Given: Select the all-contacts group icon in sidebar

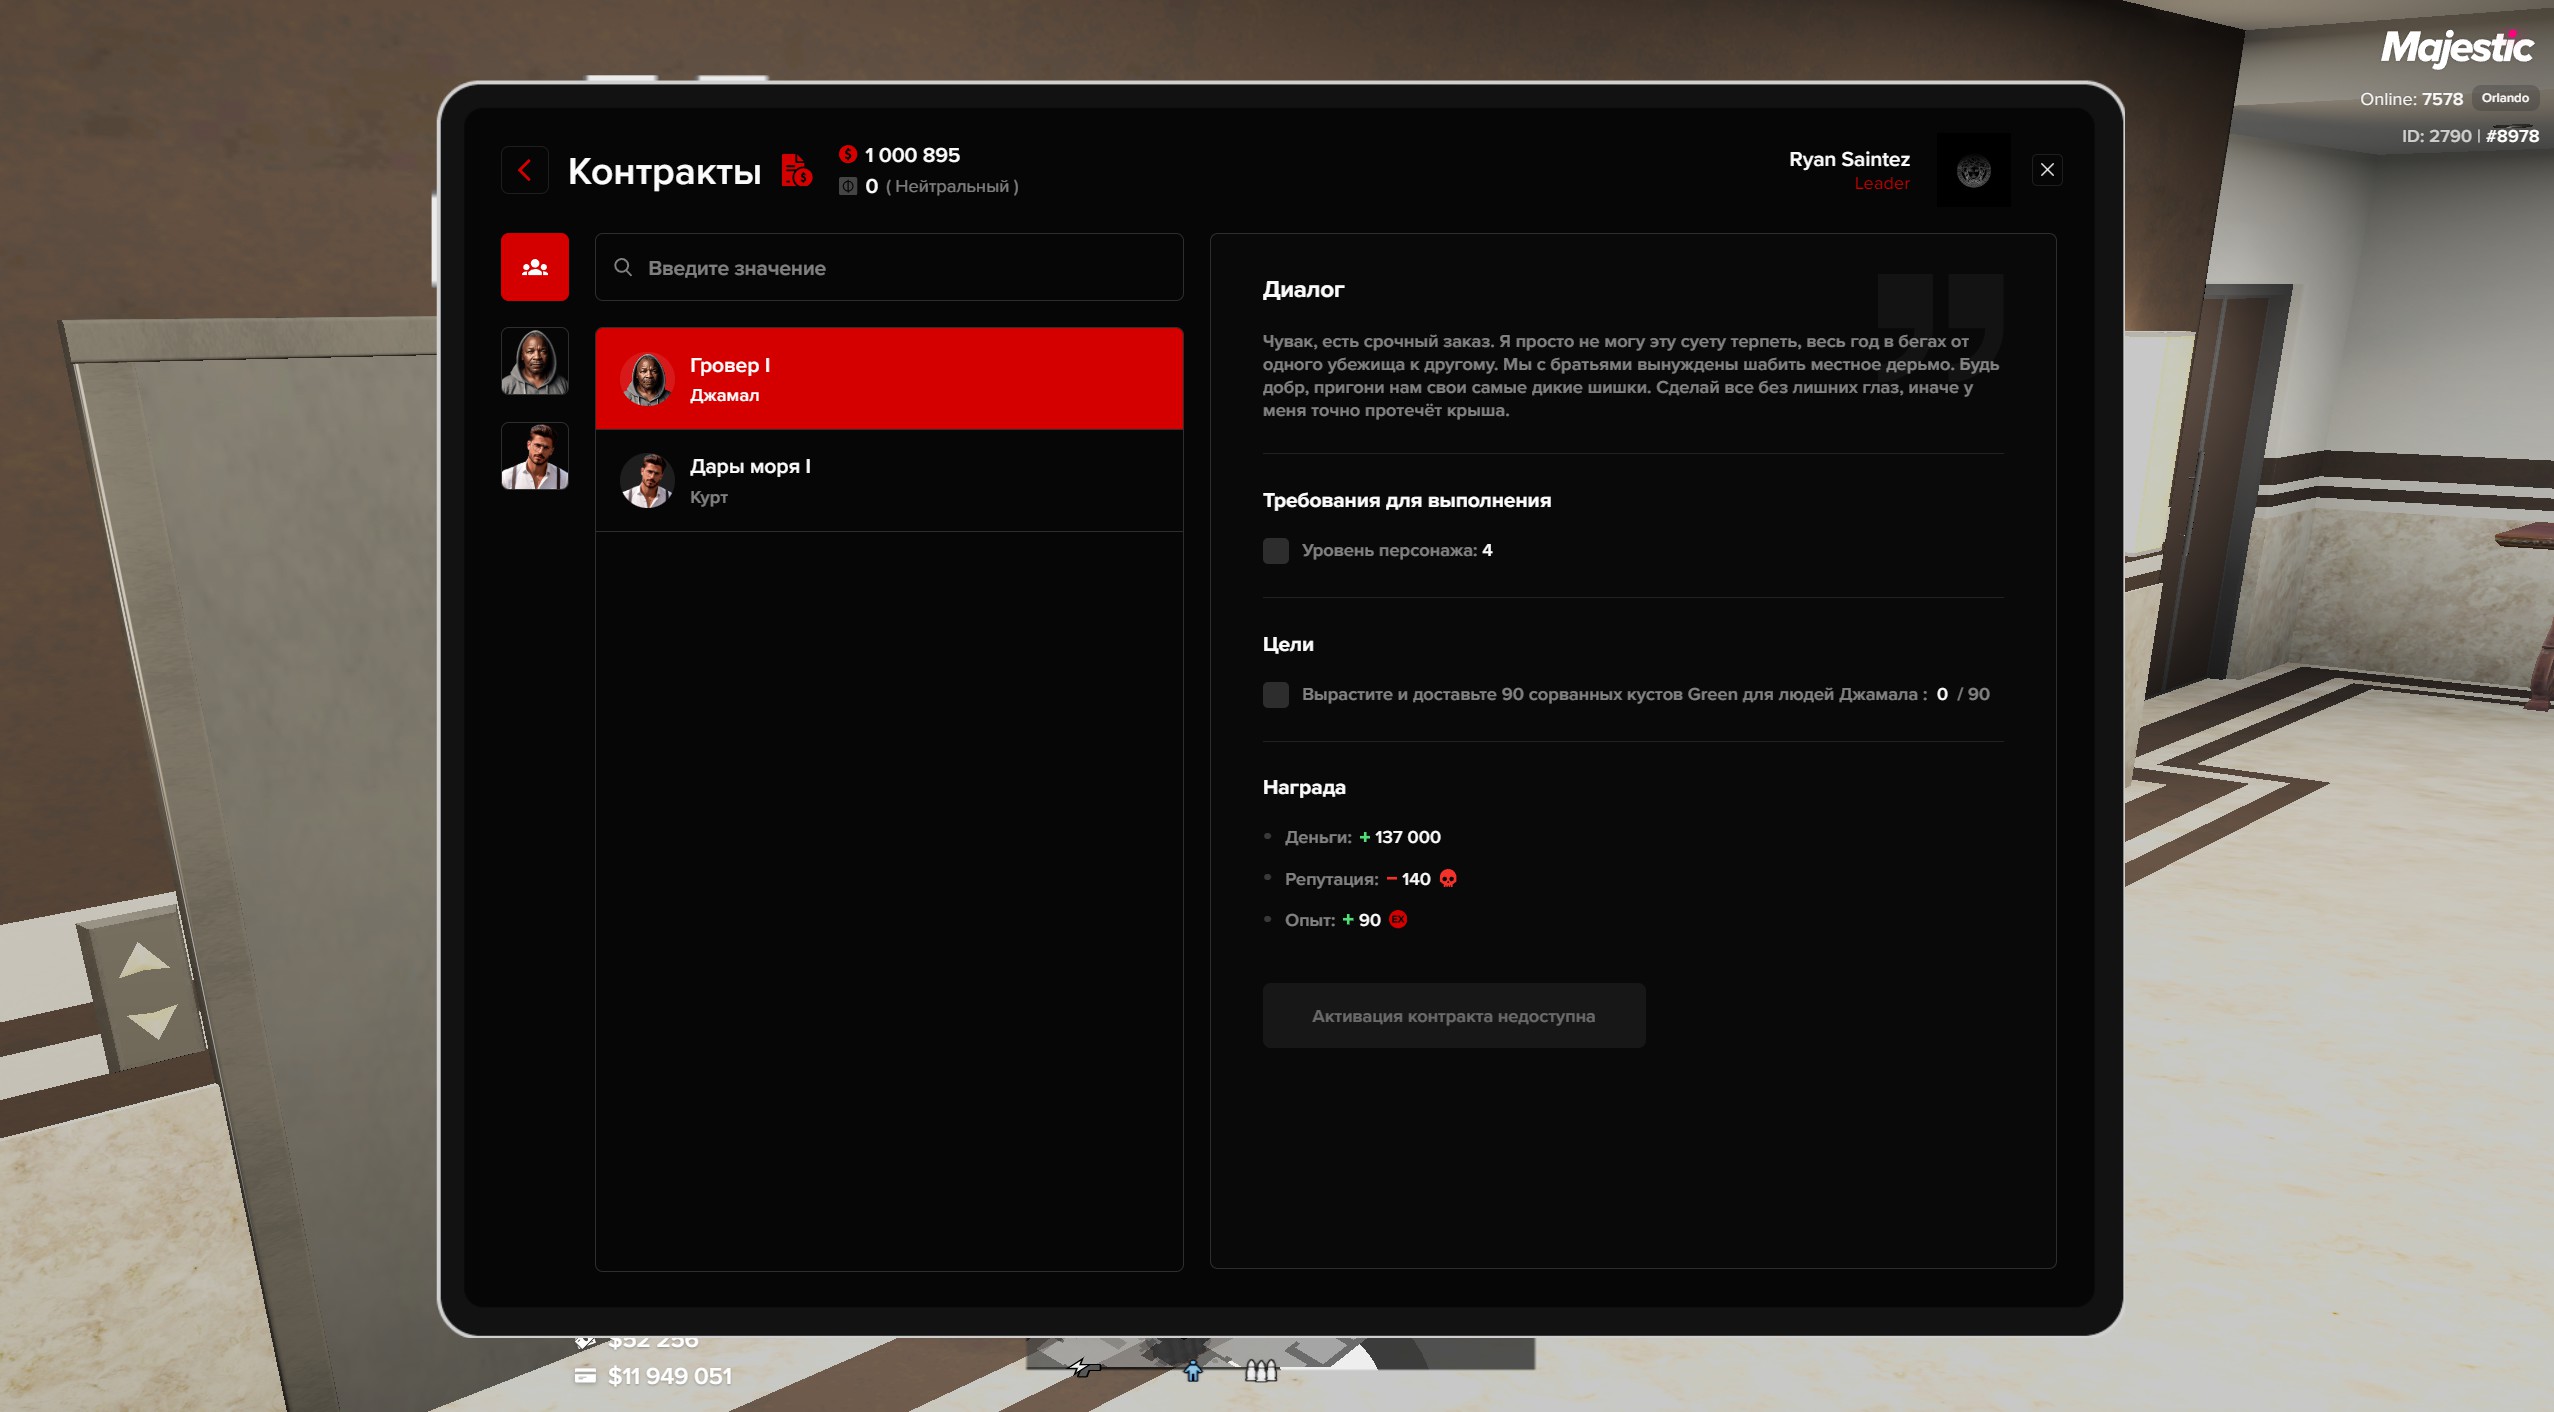Looking at the screenshot, I should (x=535, y=267).
